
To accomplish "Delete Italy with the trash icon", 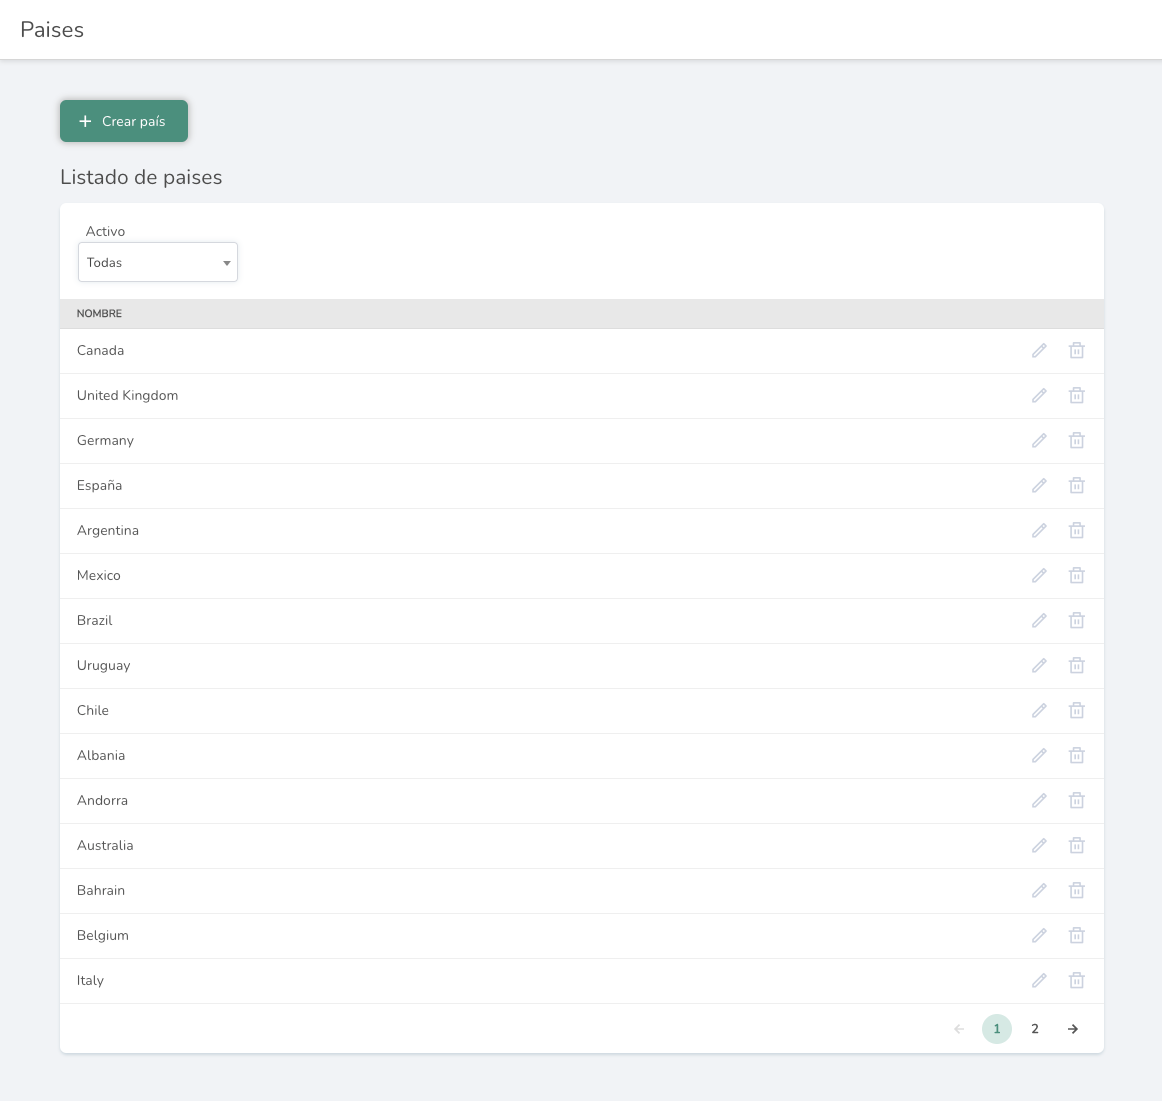I will (x=1077, y=980).
